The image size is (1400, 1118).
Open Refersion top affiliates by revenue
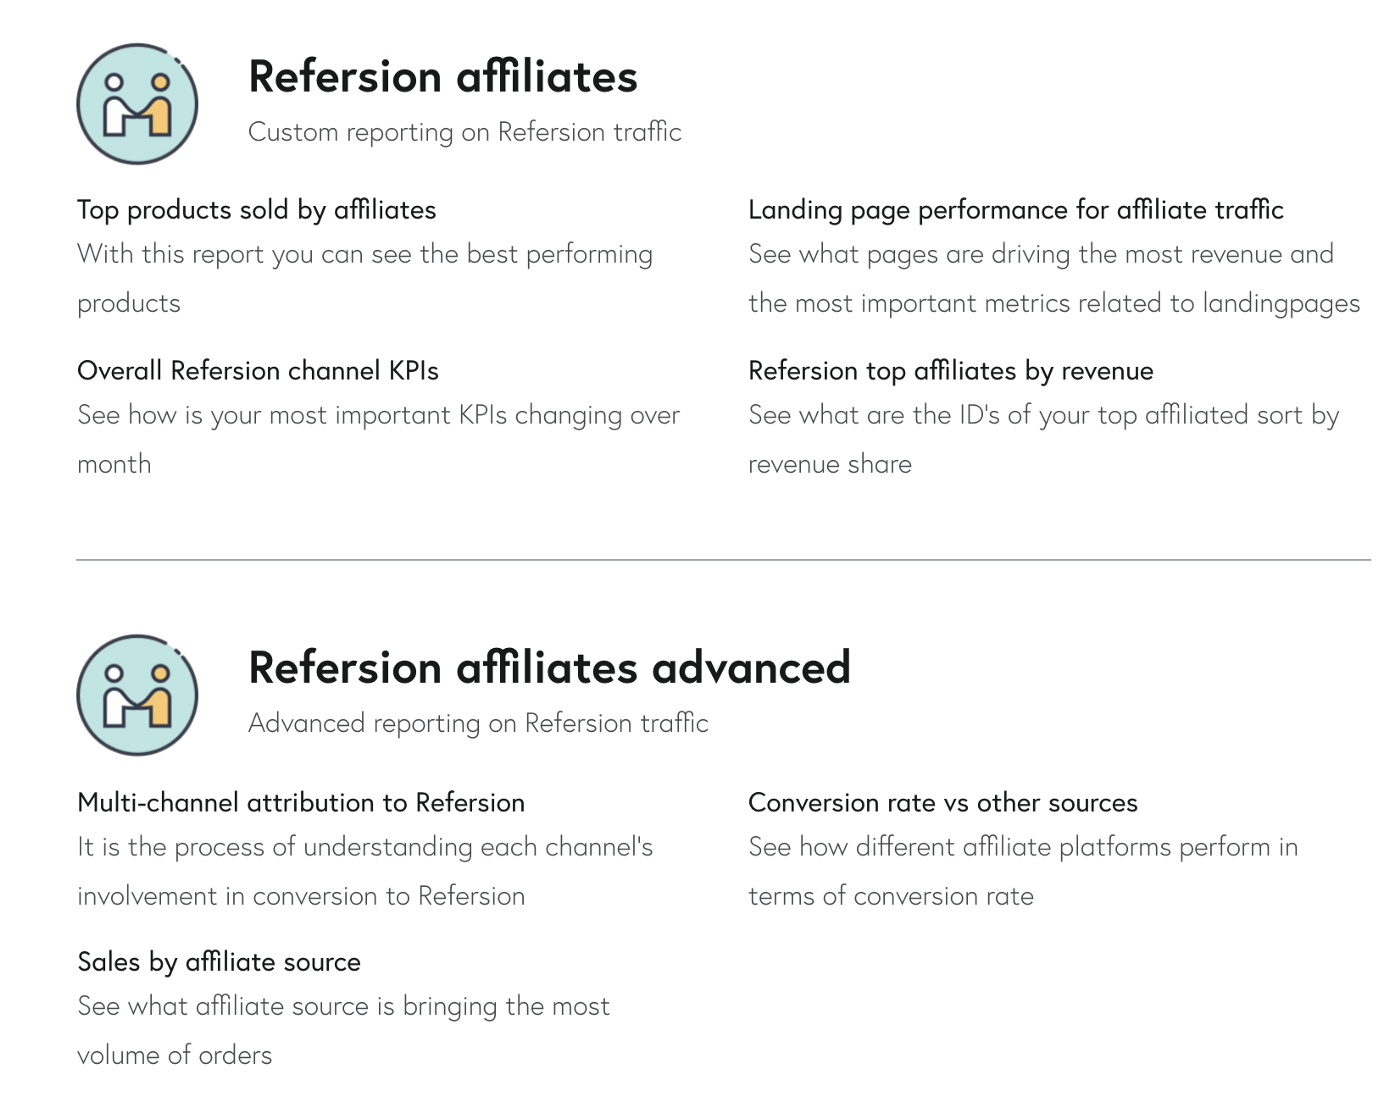pyautogui.click(x=951, y=371)
